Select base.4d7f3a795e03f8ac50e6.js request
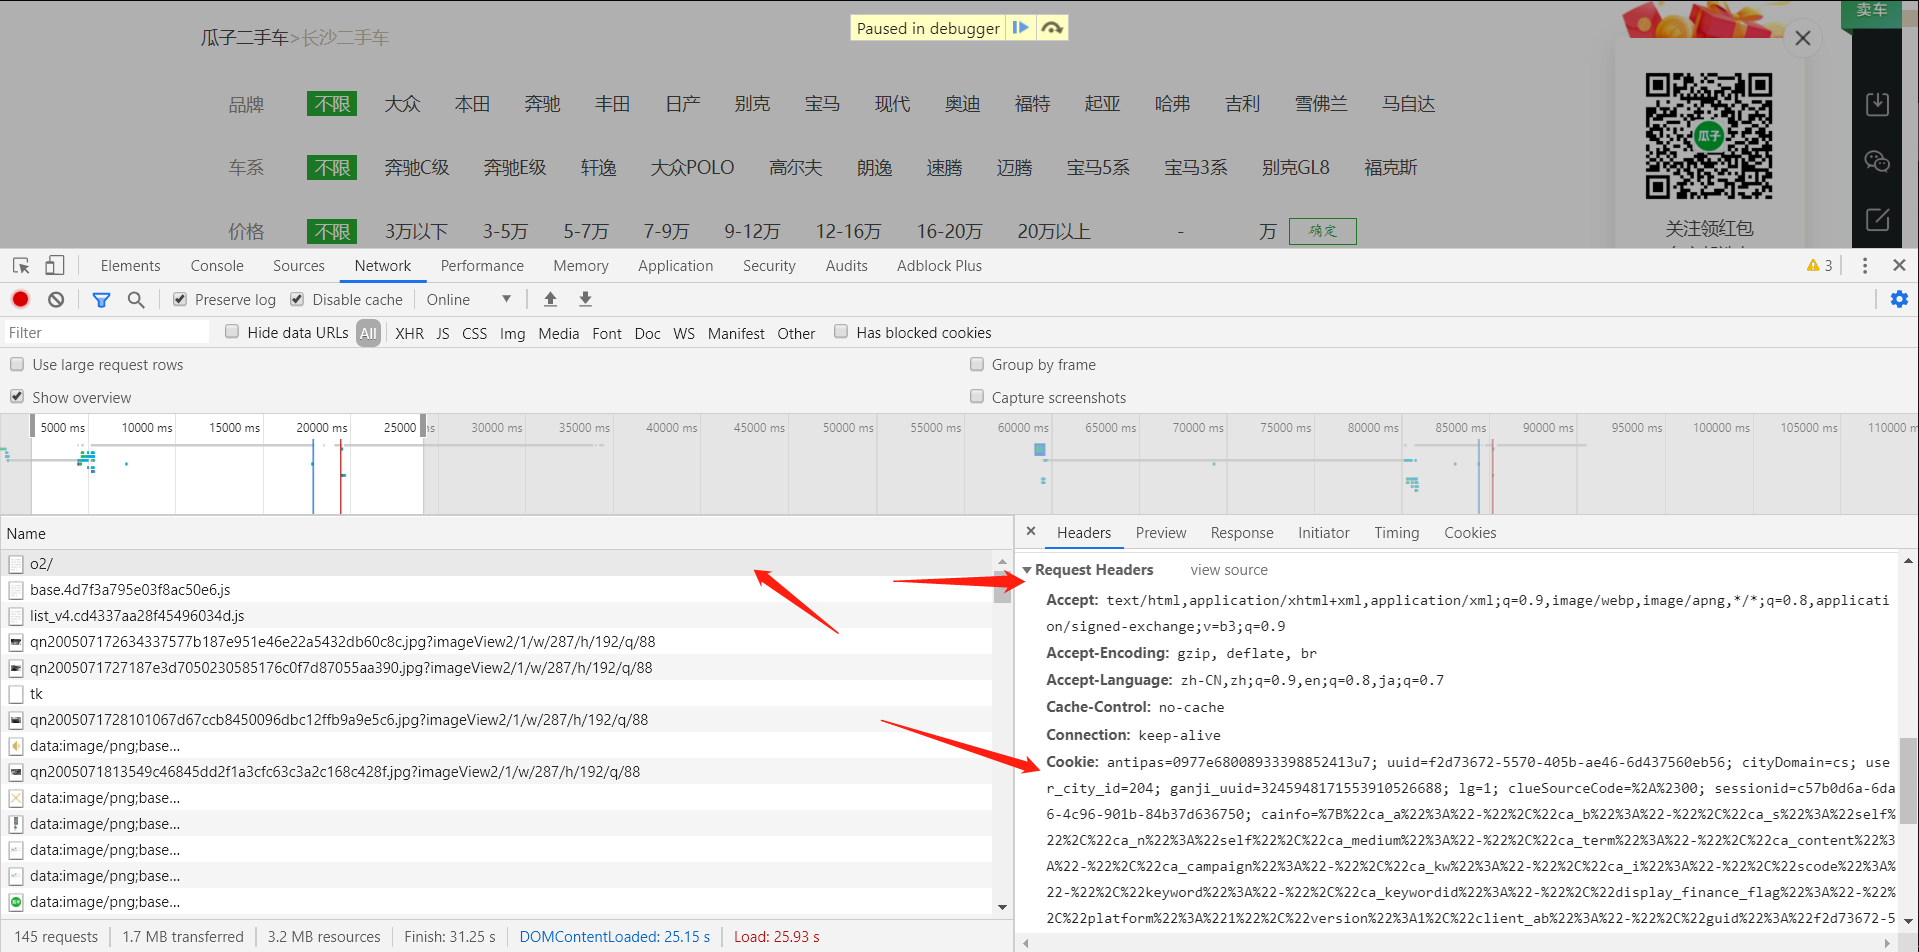1919x952 pixels. [497, 589]
